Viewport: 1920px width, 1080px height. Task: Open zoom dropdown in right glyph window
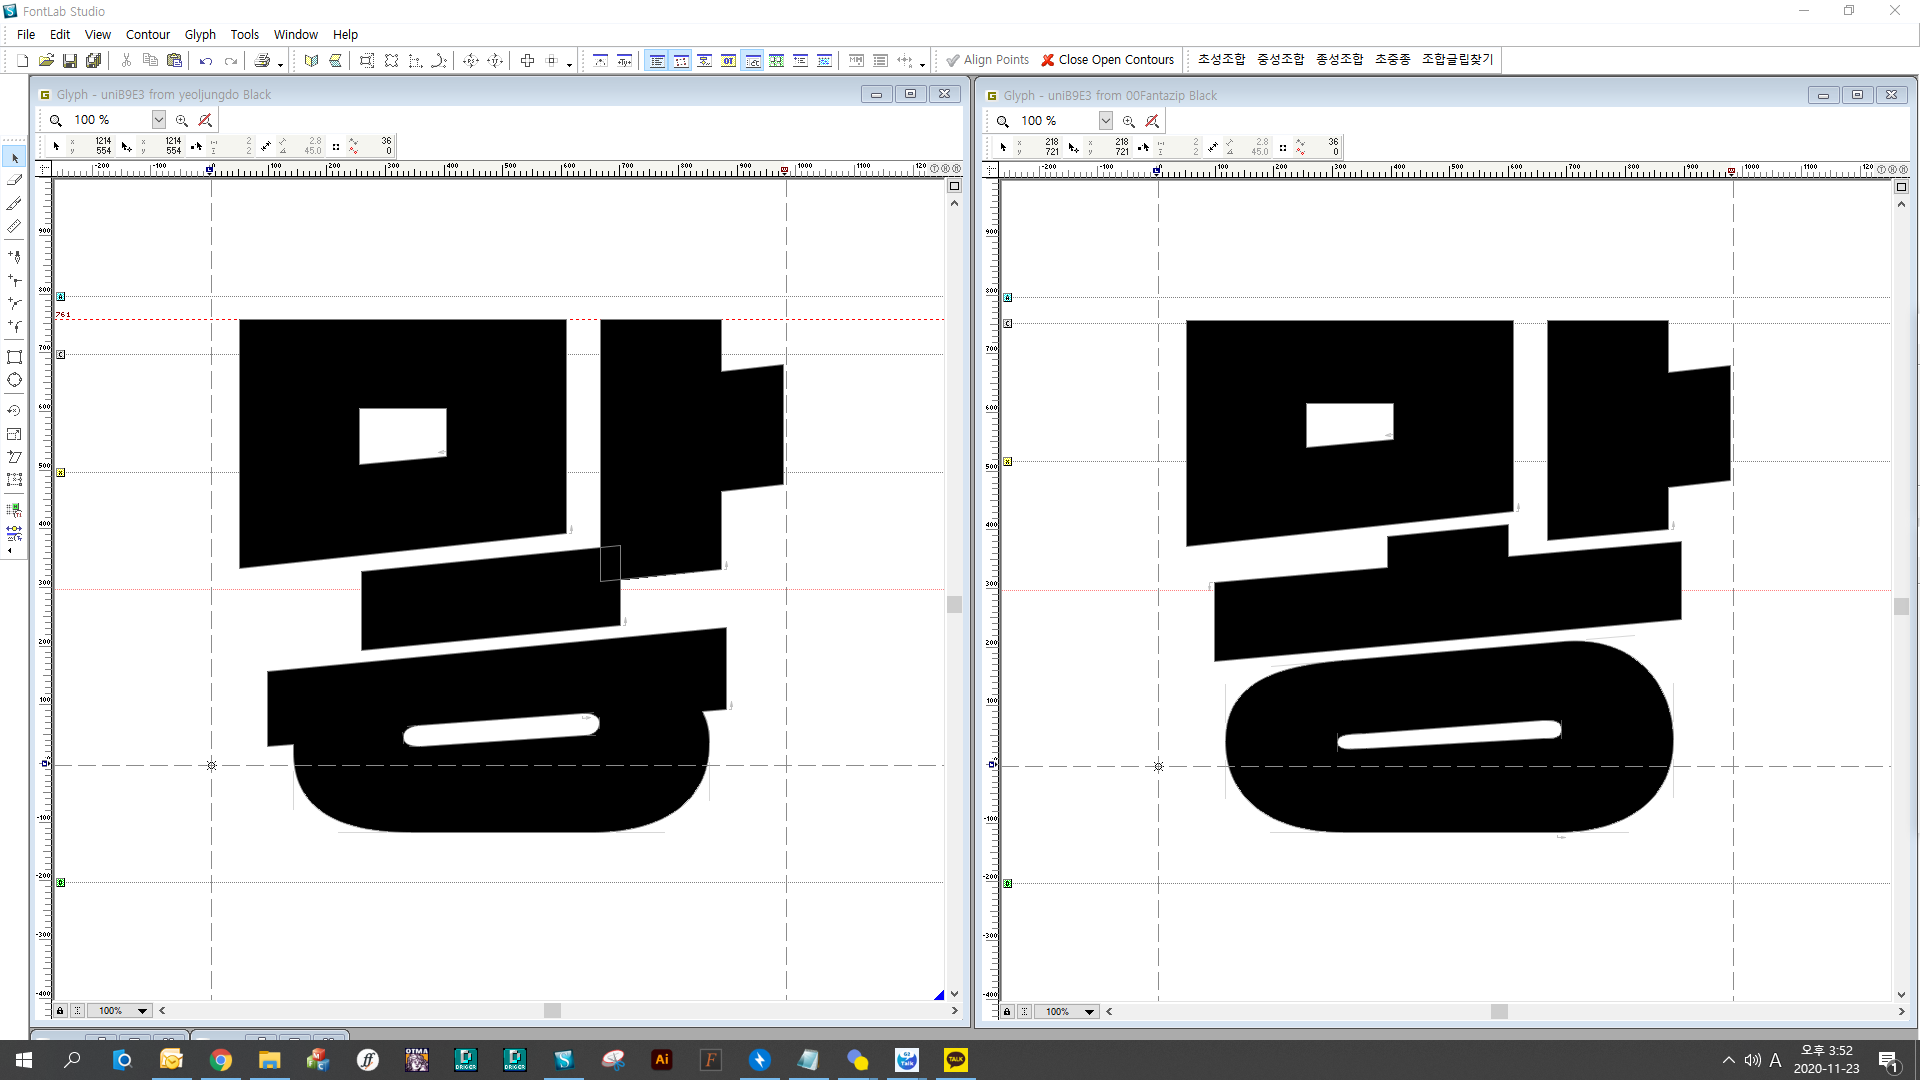click(1105, 121)
